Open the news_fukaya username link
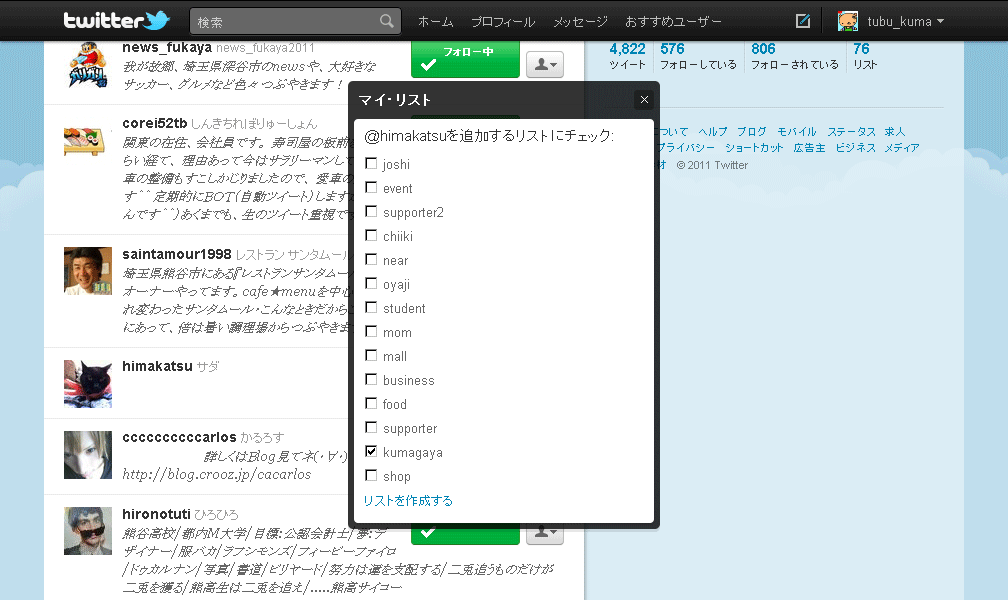 (x=166, y=47)
